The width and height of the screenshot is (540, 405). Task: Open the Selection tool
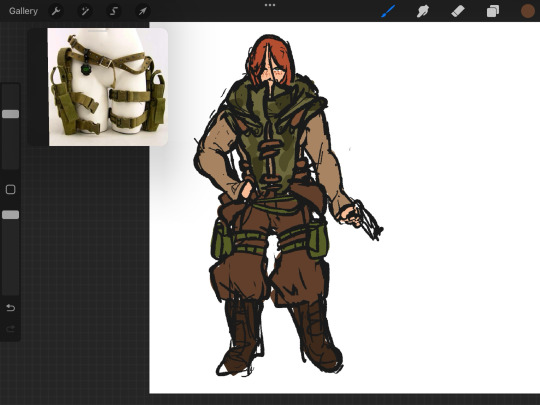(x=114, y=11)
